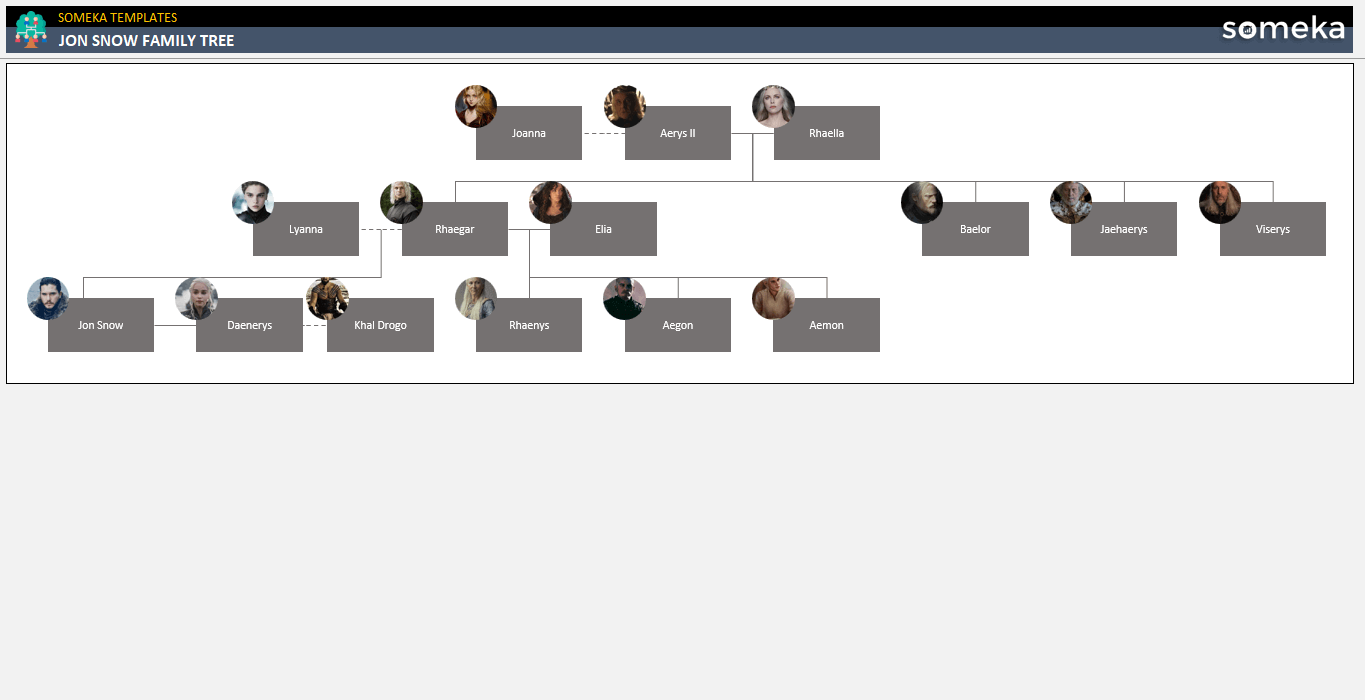Click Jon Snow's portrait photo
The width and height of the screenshot is (1365, 700).
point(48,298)
